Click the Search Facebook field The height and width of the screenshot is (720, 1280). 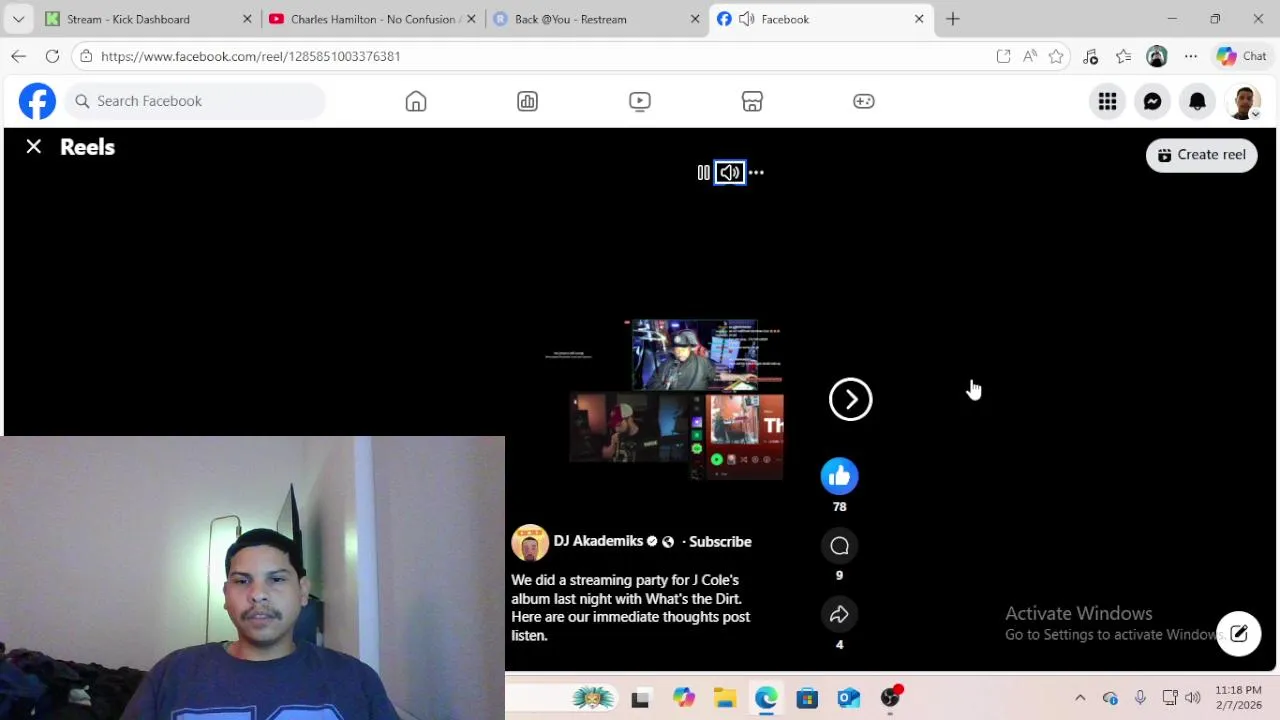pyautogui.click(x=196, y=101)
